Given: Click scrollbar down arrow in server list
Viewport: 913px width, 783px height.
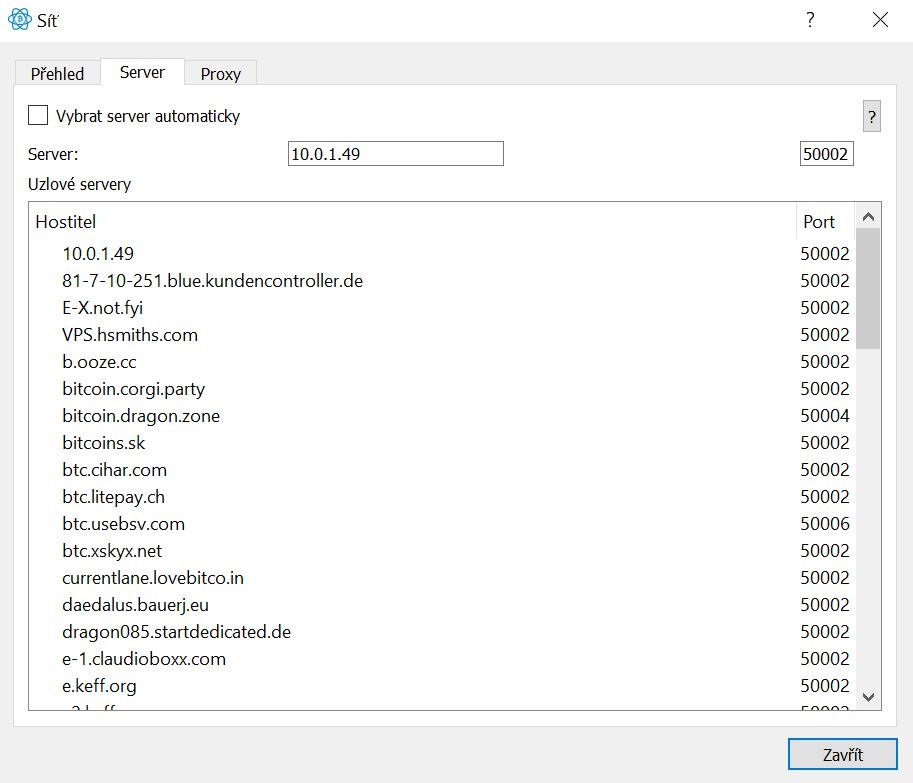Looking at the screenshot, I should click(868, 697).
